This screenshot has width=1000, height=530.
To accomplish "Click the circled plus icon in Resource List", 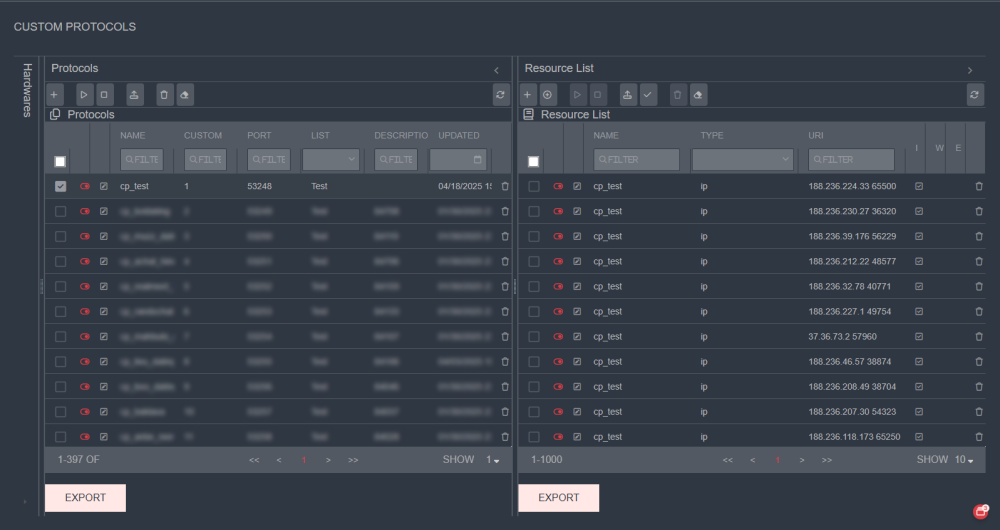I will (x=548, y=94).
